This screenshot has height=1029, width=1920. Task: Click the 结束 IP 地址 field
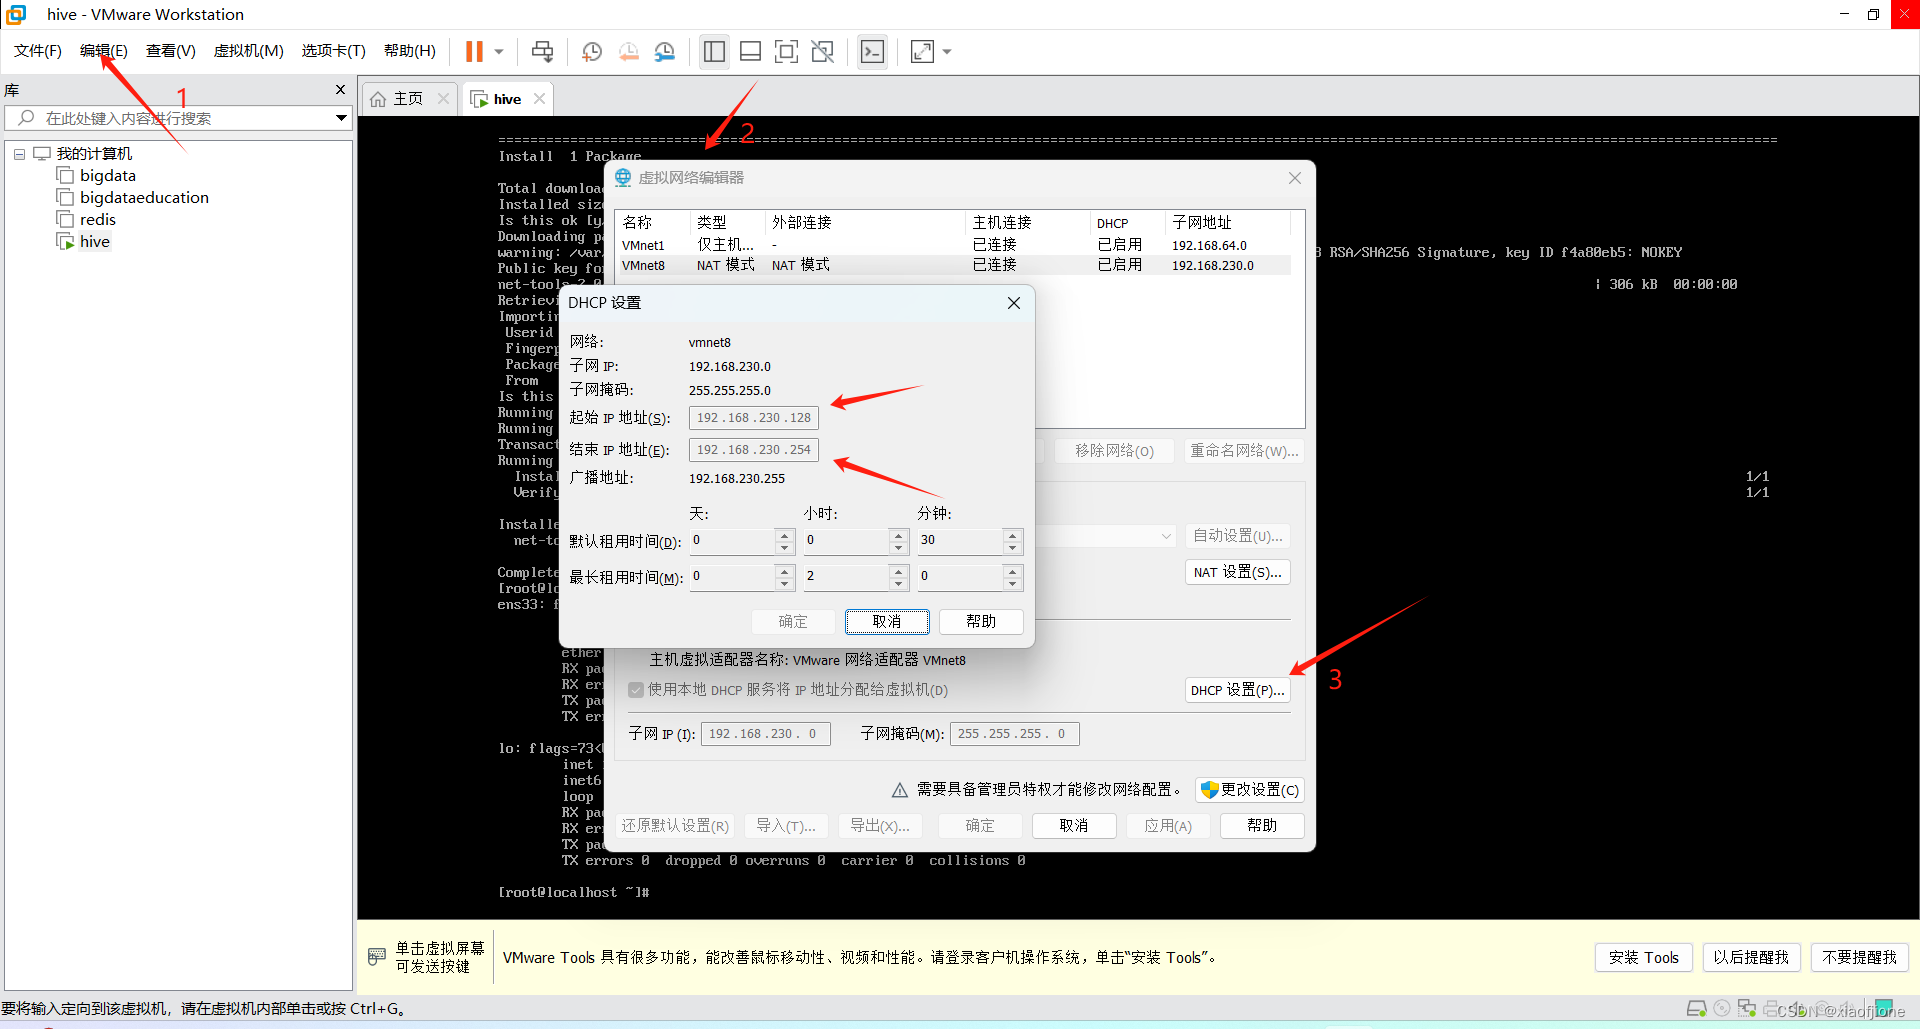(754, 450)
